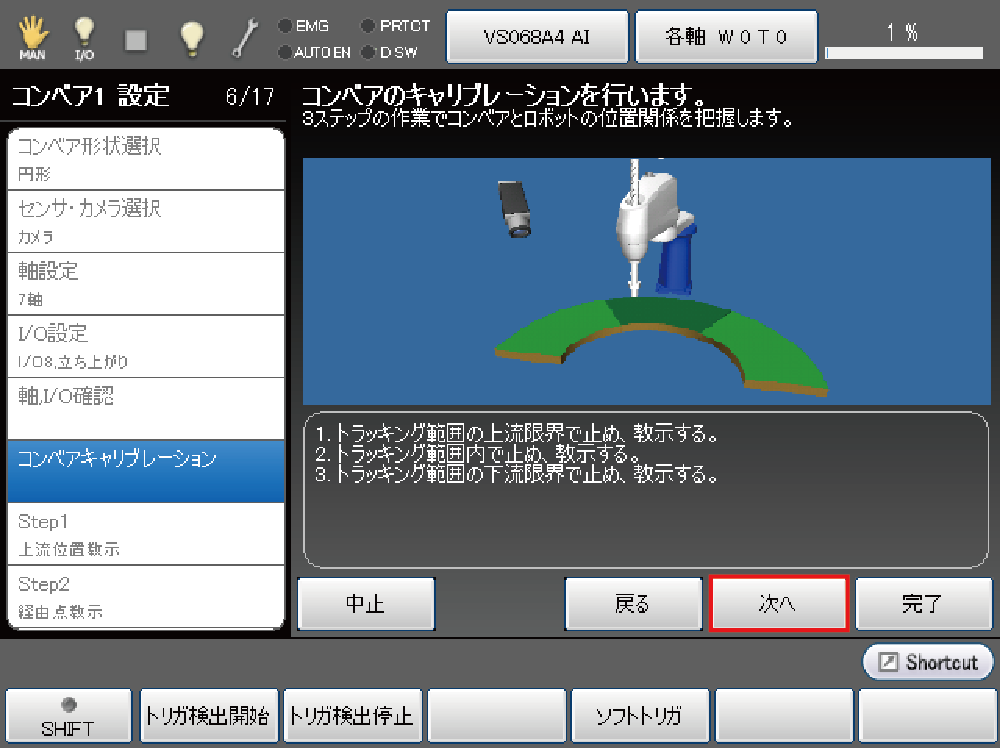This screenshot has height=748, width=1000.
Task: Open the 軸設定 step
Action: point(146,283)
